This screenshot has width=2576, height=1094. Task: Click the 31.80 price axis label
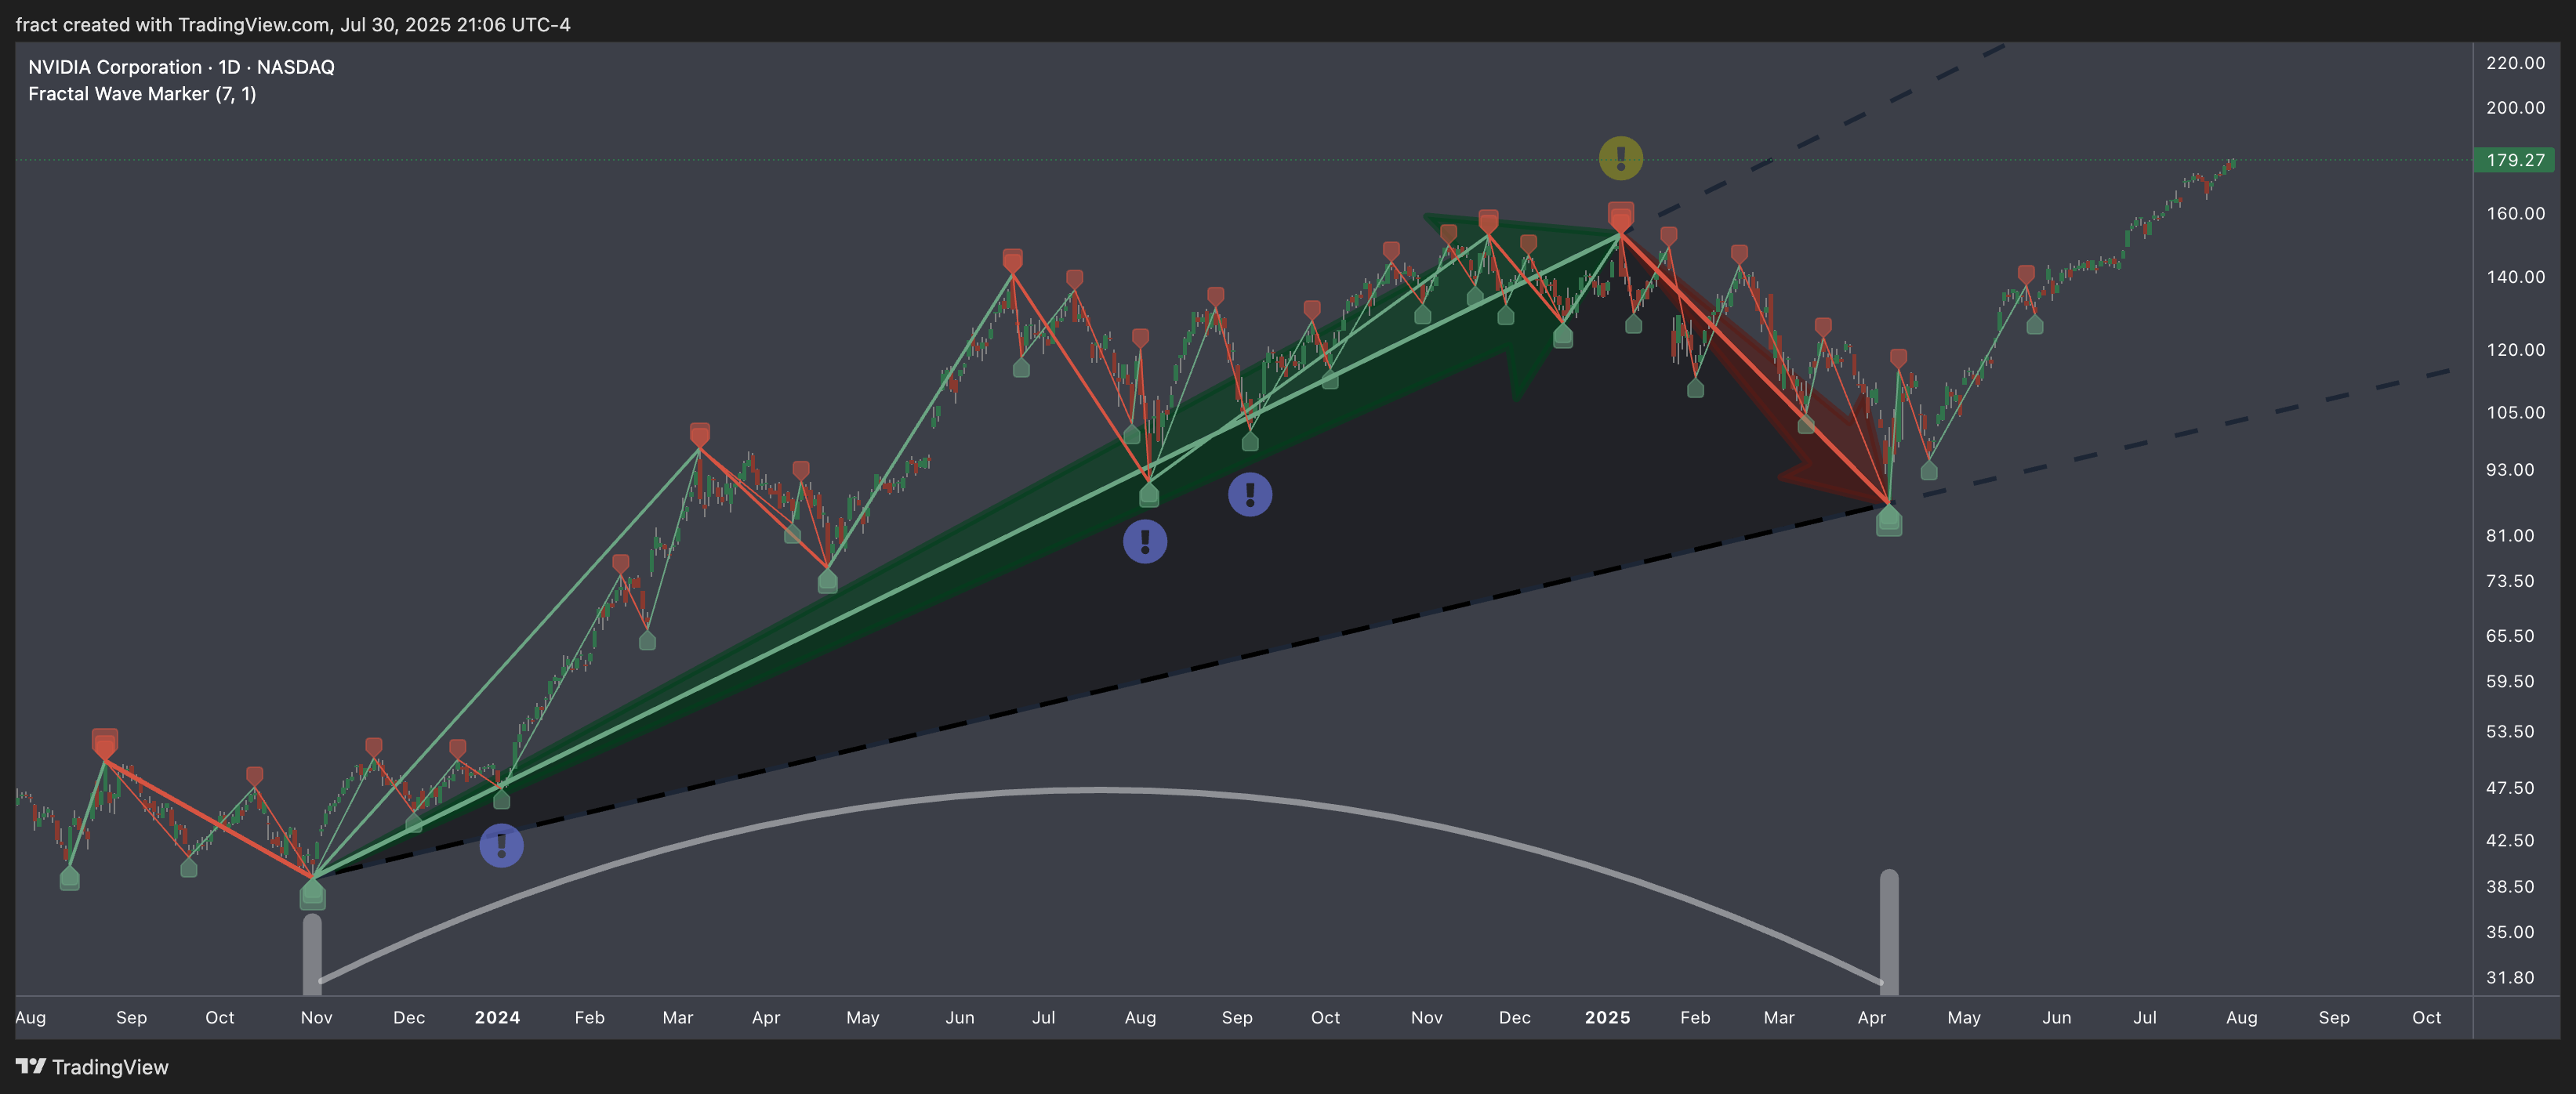tap(2510, 978)
